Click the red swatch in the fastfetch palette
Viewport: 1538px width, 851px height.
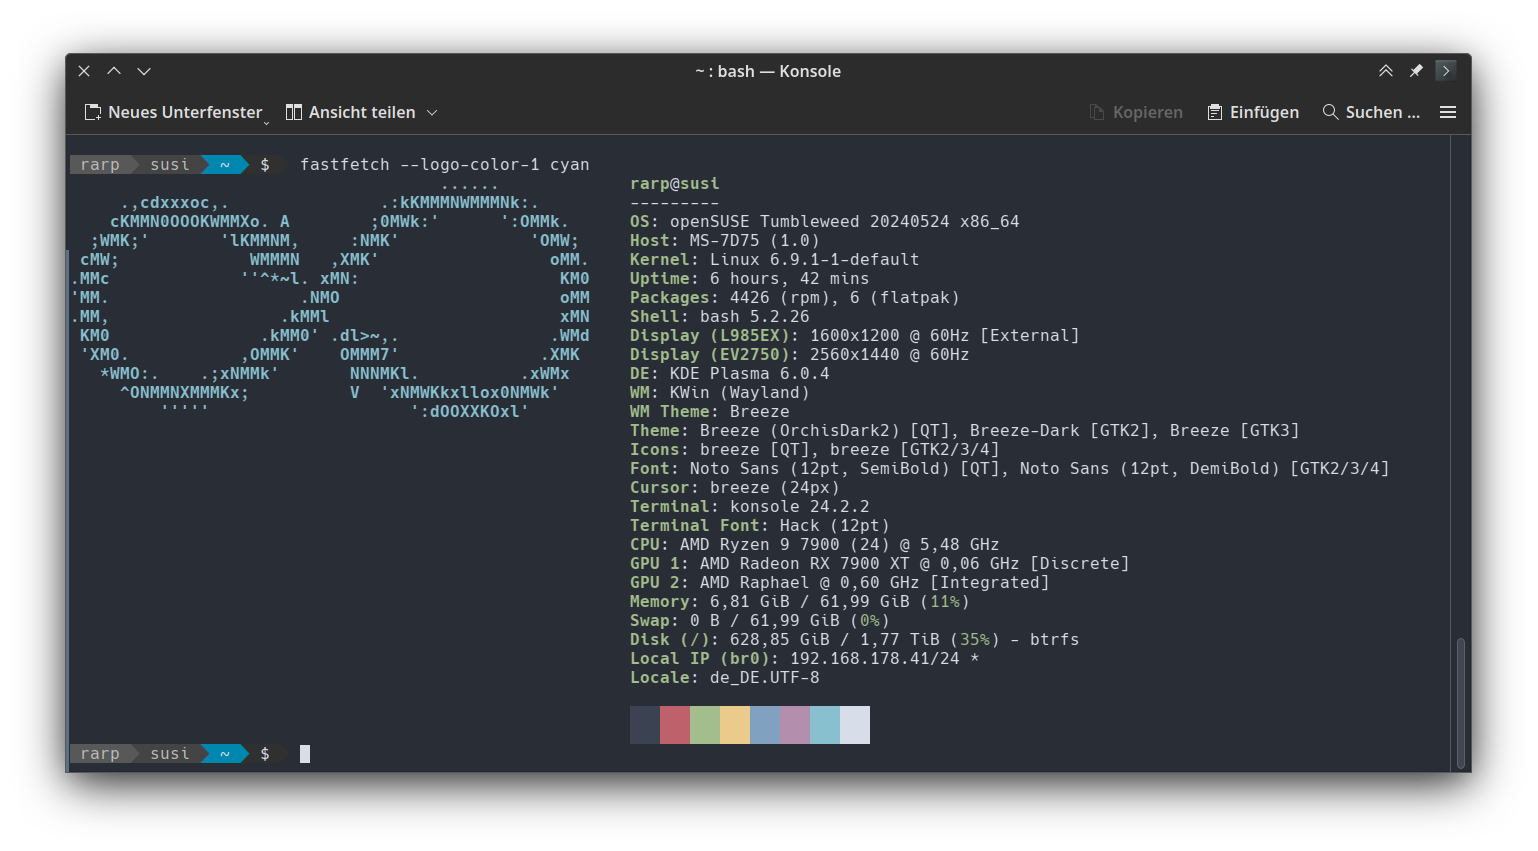click(x=675, y=724)
